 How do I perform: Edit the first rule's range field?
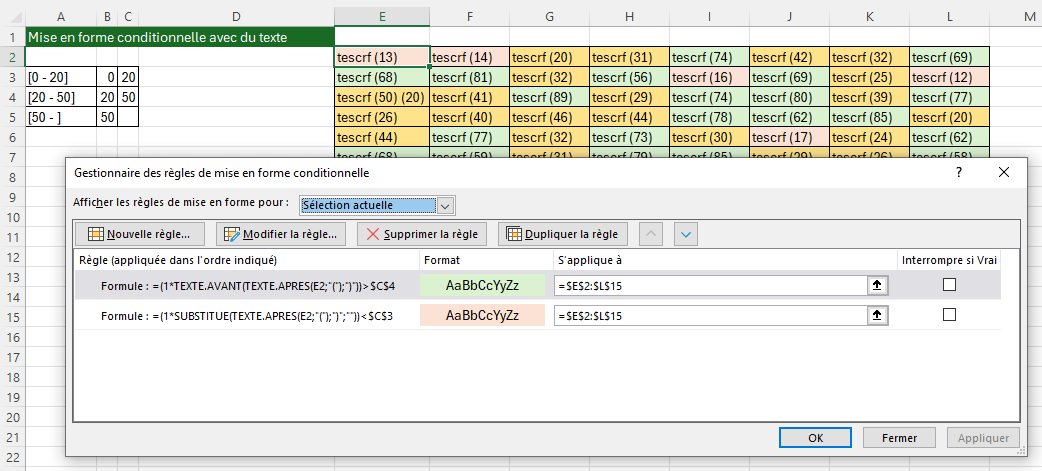[x=710, y=285]
